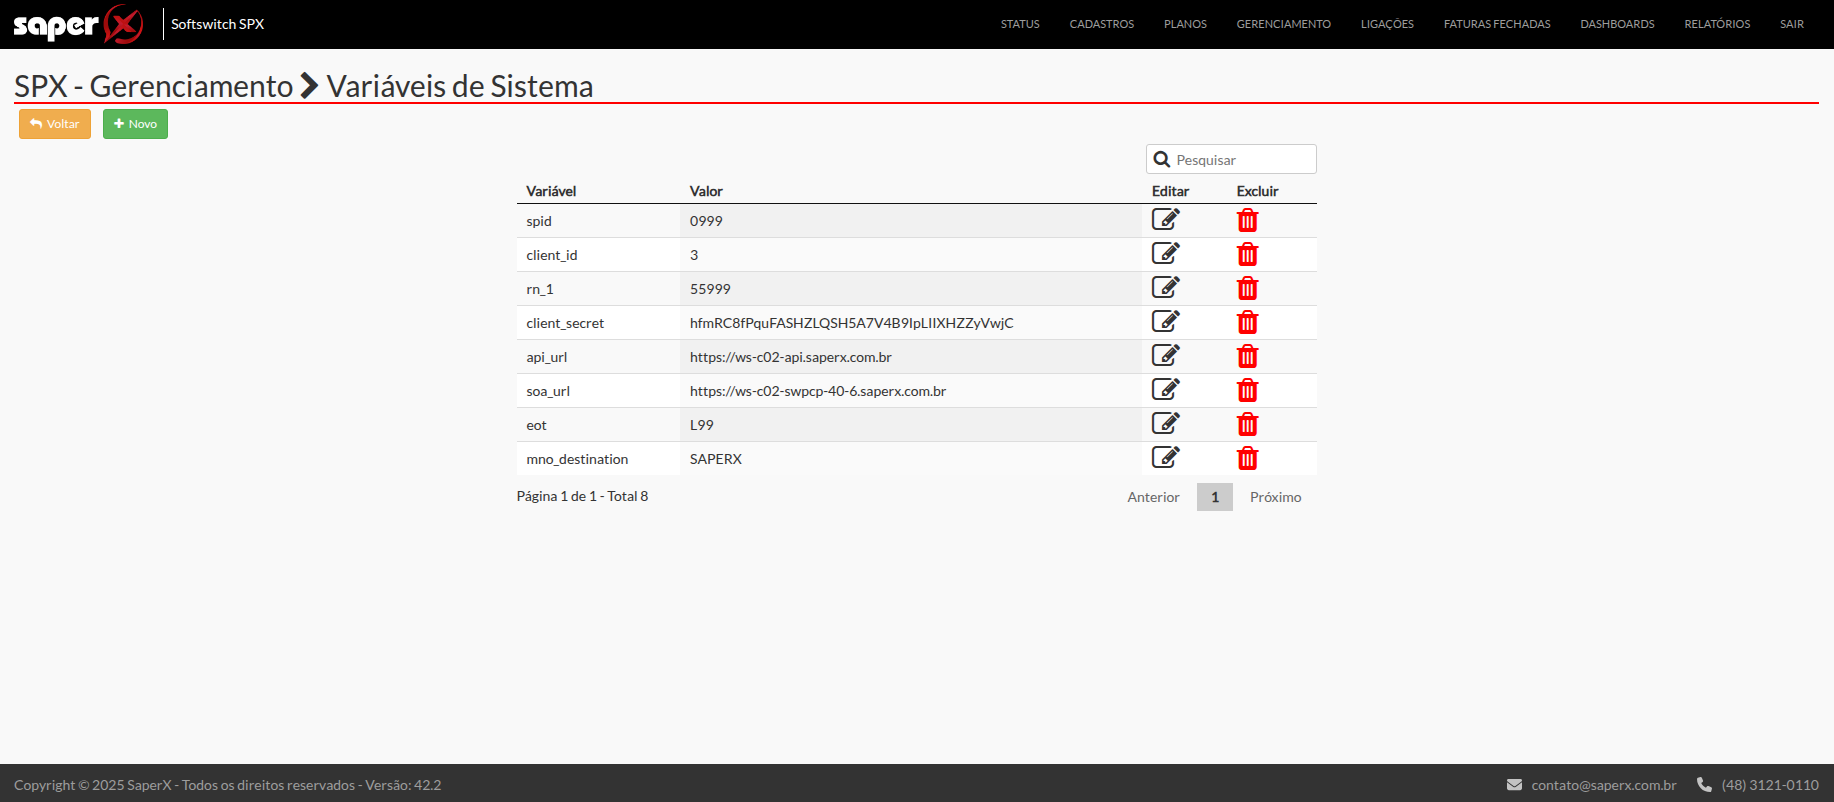Screen dimensions: 1834x802
Task: Click the SaperX logo
Action: [x=78, y=24]
